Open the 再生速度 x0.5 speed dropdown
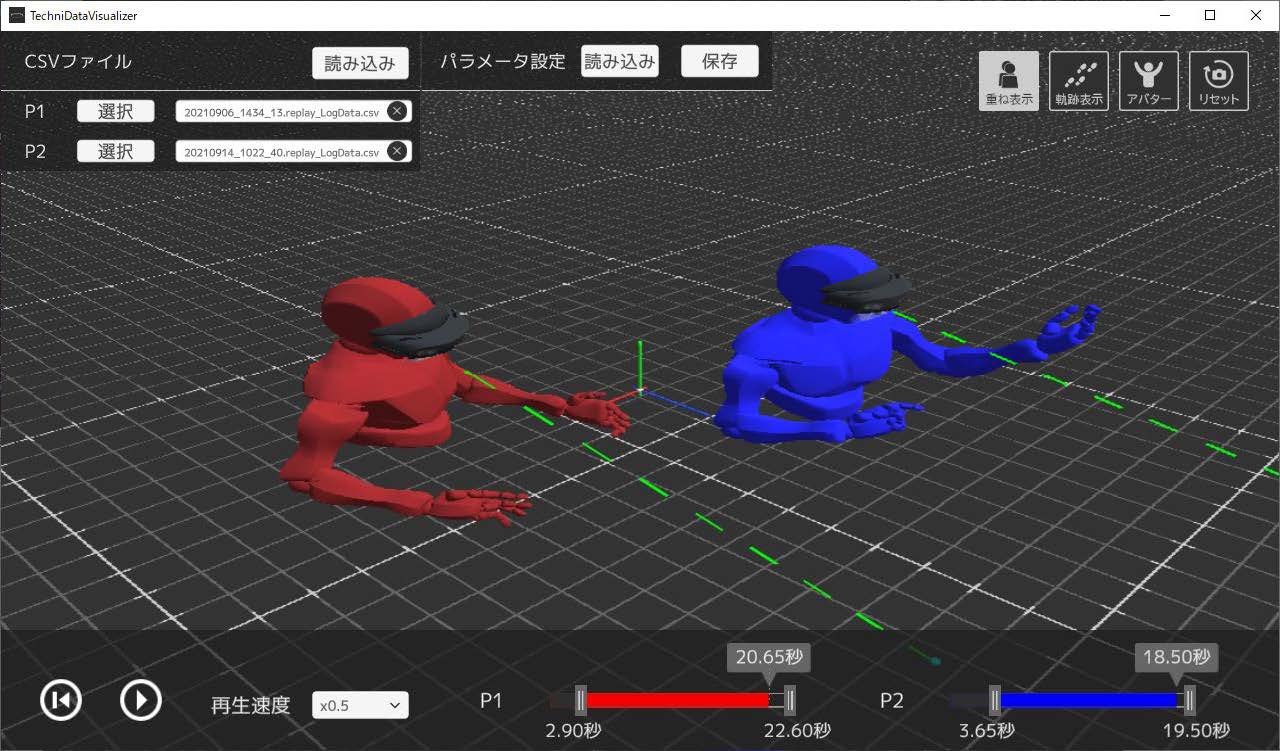This screenshot has width=1280, height=751. pos(360,705)
